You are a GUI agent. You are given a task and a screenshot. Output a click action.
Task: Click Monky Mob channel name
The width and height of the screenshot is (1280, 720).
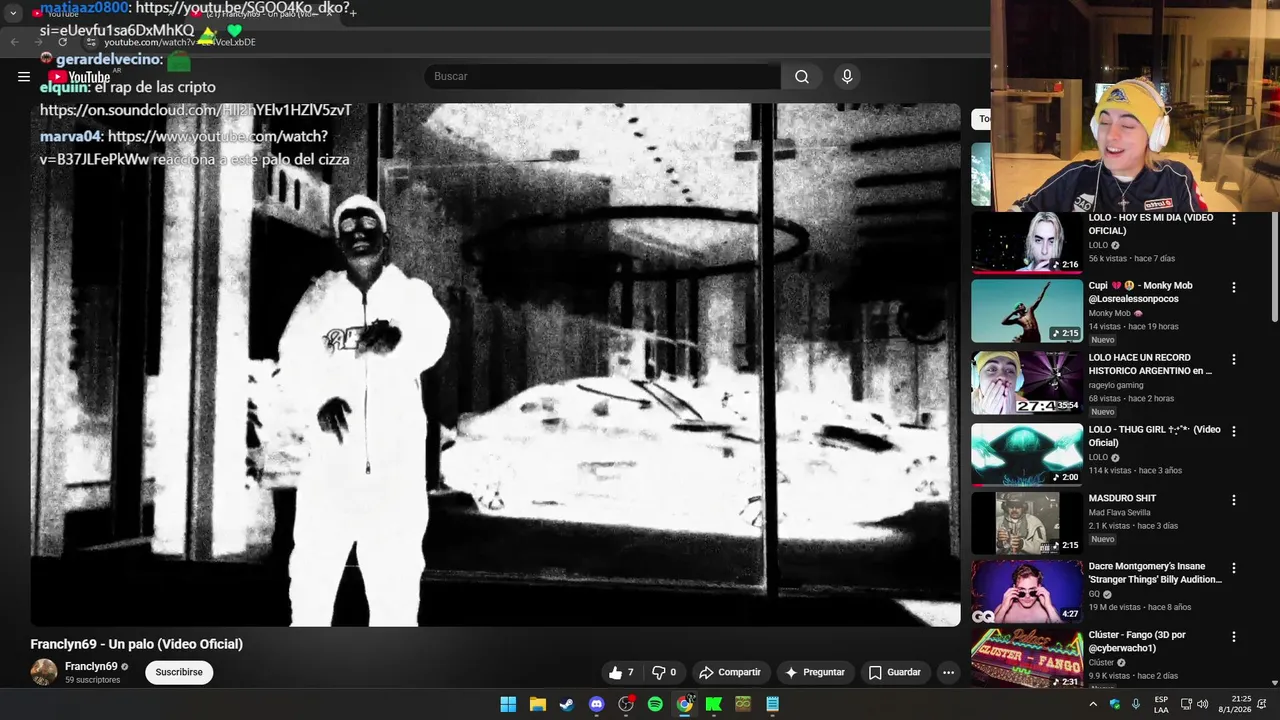[1110, 313]
